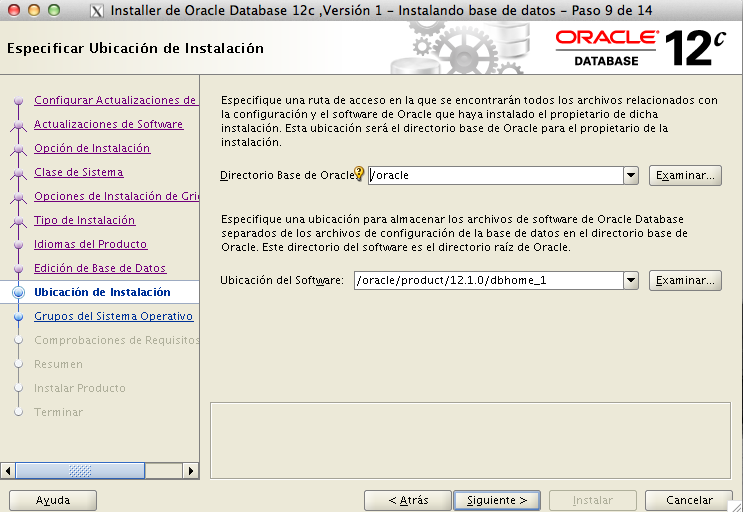743x512 pixels.
Task: Click the X11 icon in the title bar
Action: click(97, 11)
